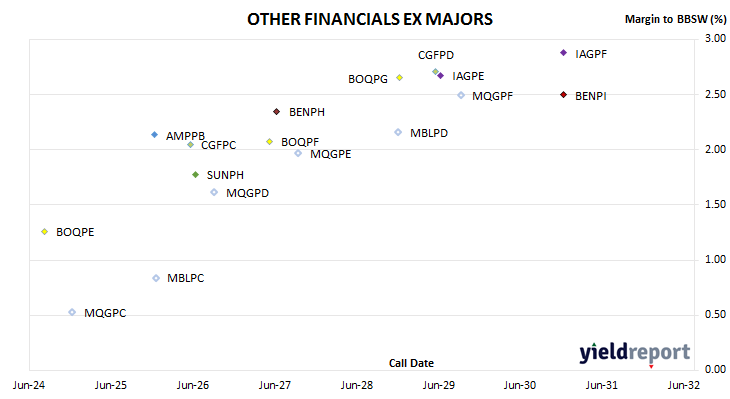The image size is (730, 399).
Task: Select the MQGPF diamond data point
Action: coord(461,95)
